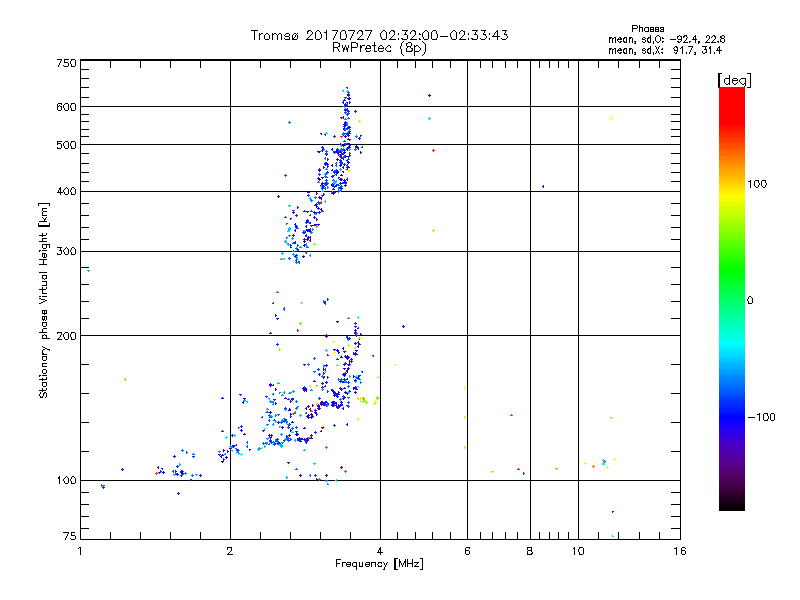Click the 'mean, sd,O: -92.4, 22.8' statistic
800x600 pixels.
point(666,39)
